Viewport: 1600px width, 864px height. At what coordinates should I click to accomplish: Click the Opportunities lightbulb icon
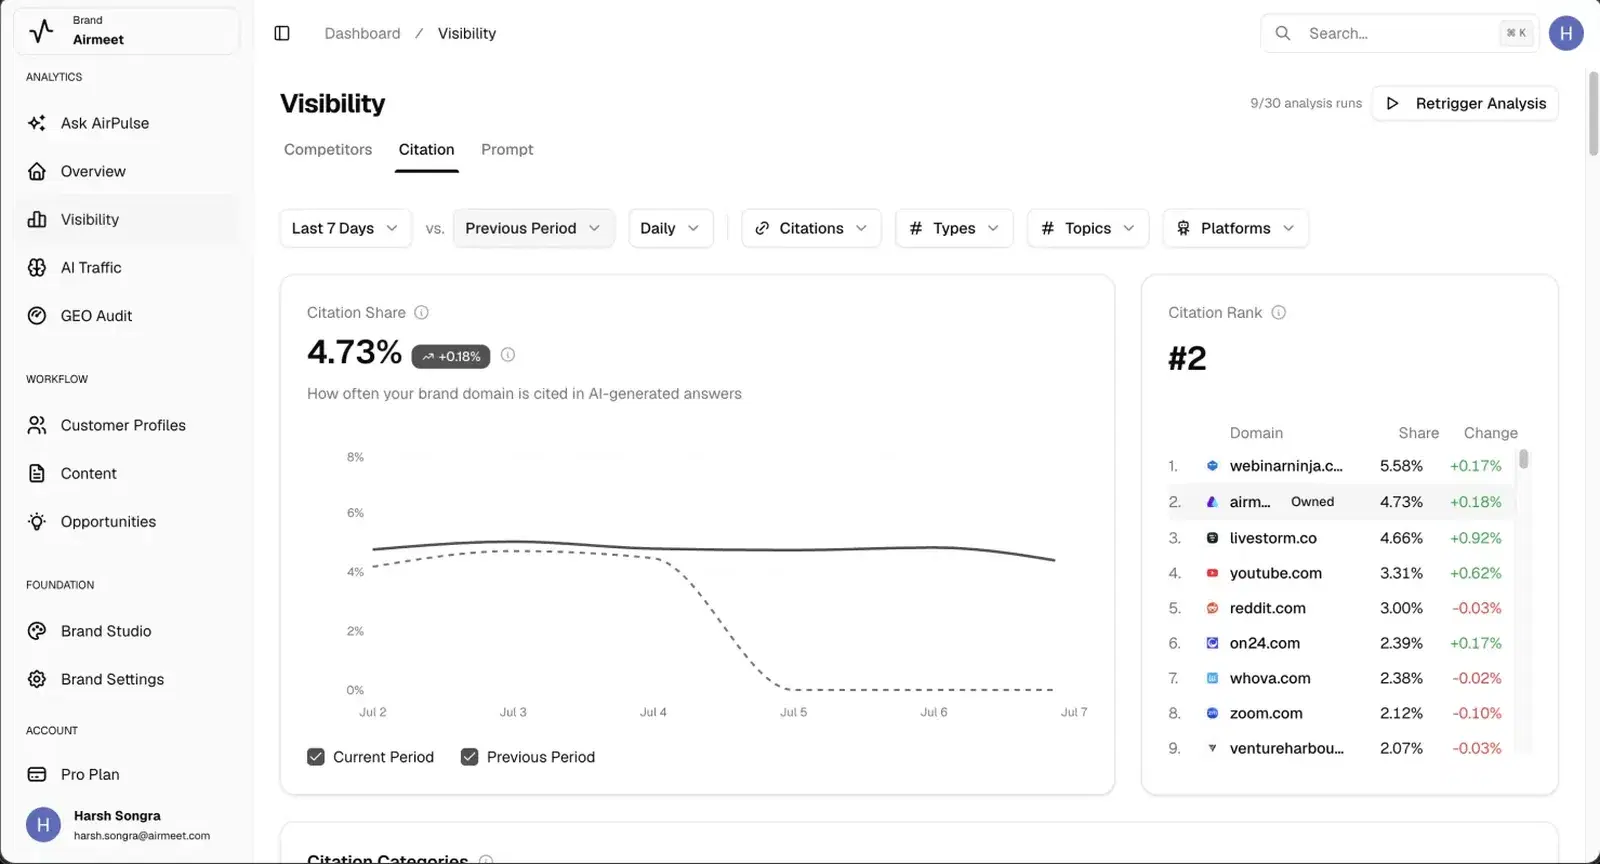(x=37, y=521)
